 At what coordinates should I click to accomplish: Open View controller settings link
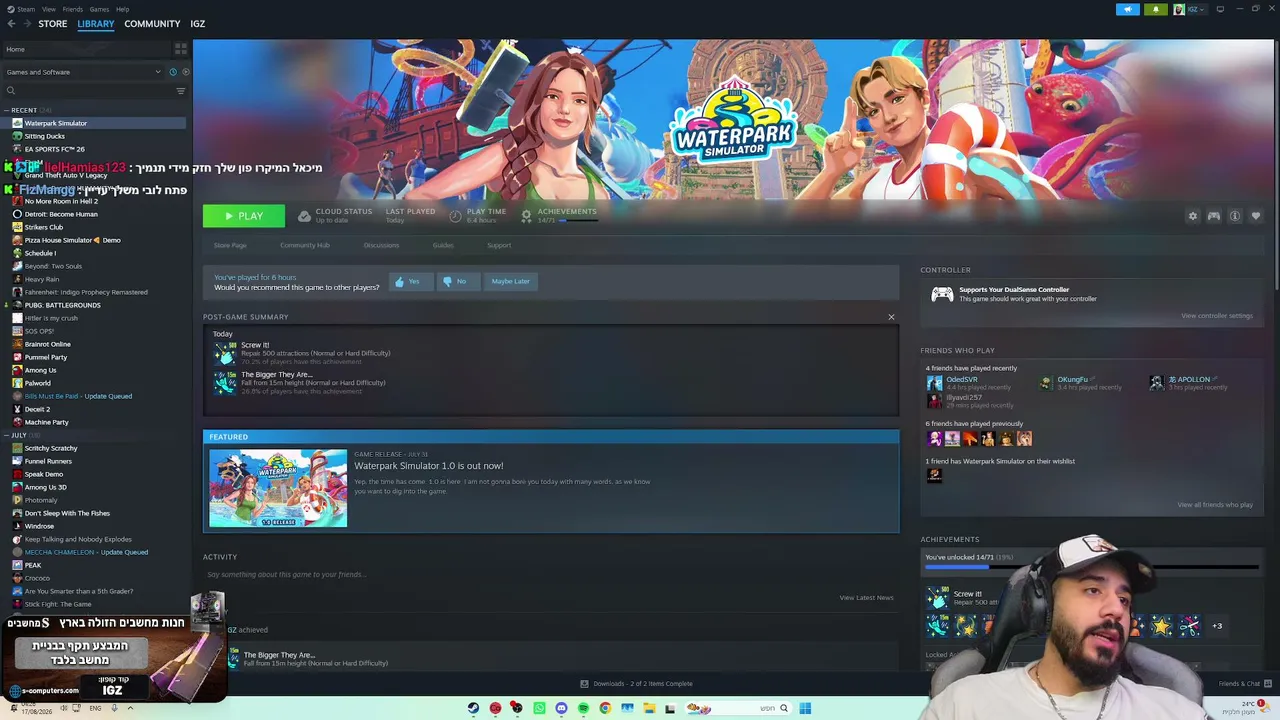point(1217,316)
